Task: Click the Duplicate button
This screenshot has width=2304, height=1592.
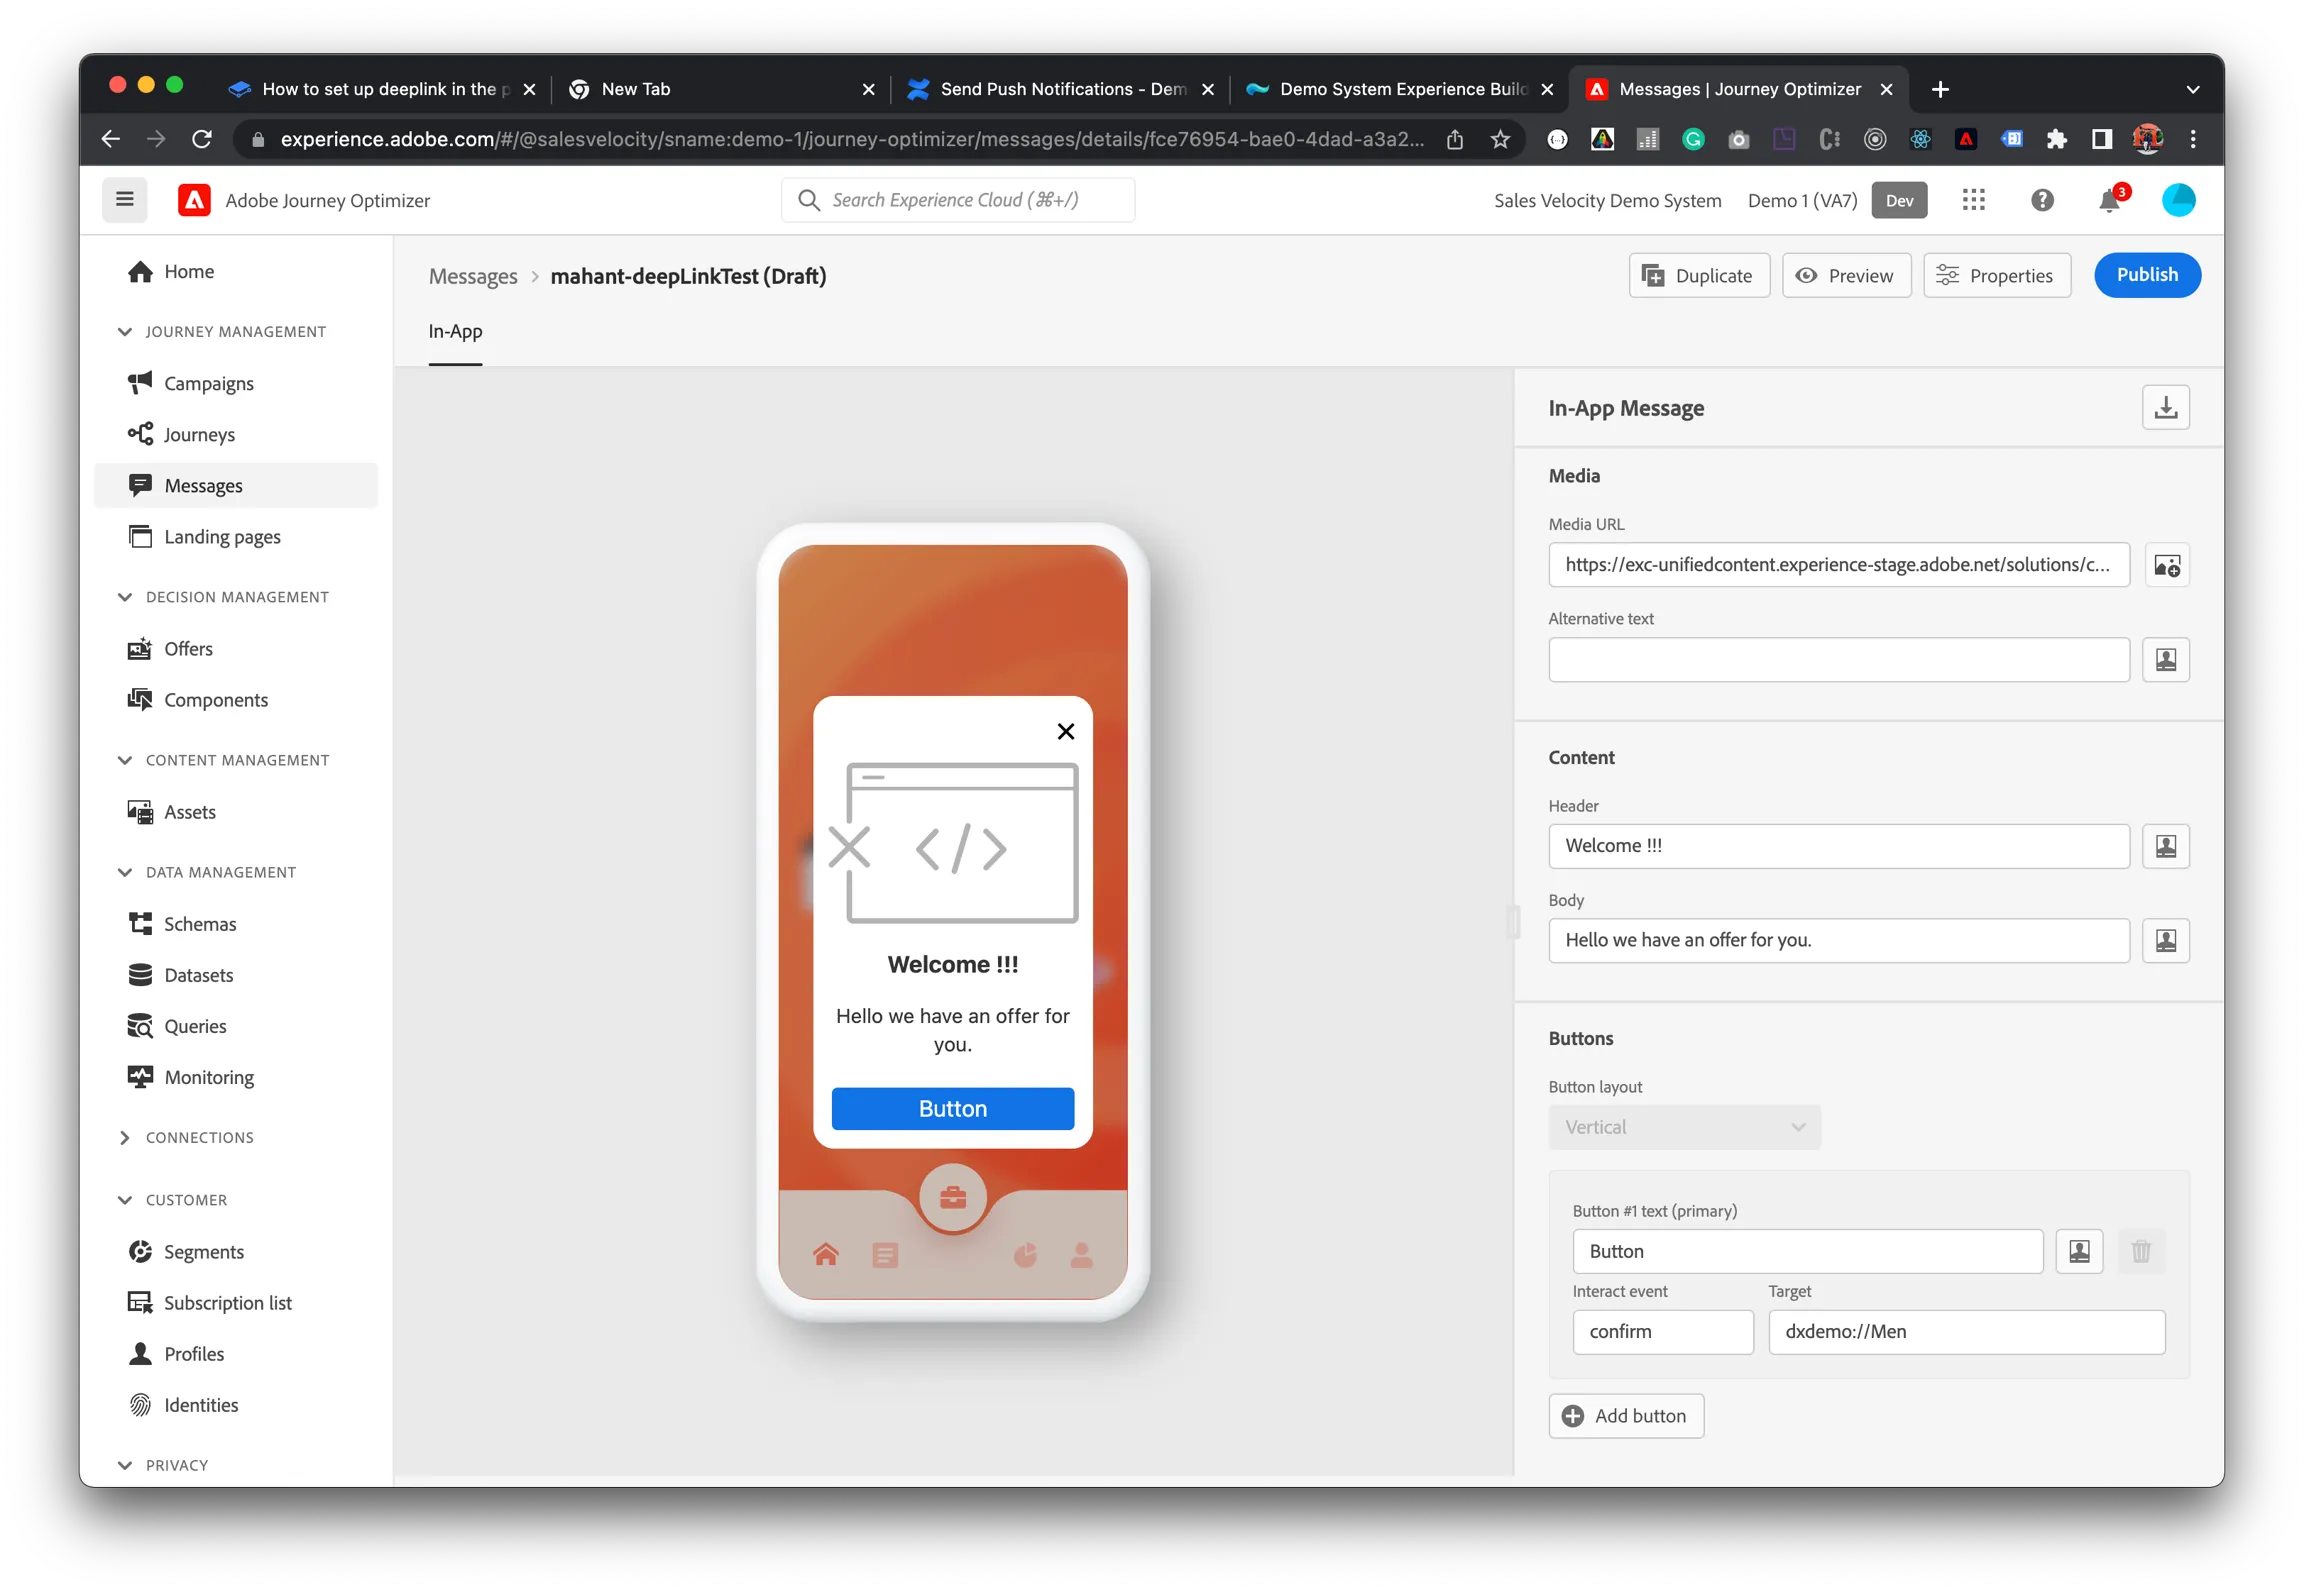Action: click(x=1698, y=275)
